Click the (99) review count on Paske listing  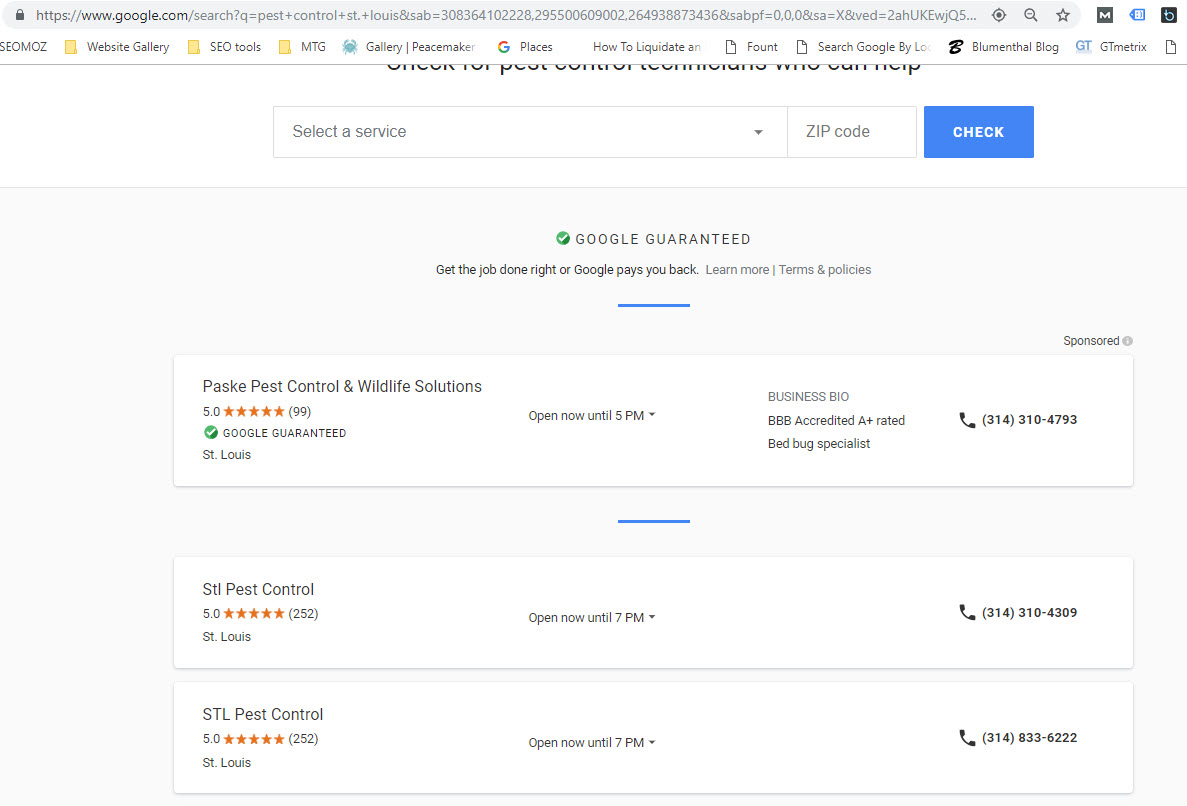coord(300,412)
